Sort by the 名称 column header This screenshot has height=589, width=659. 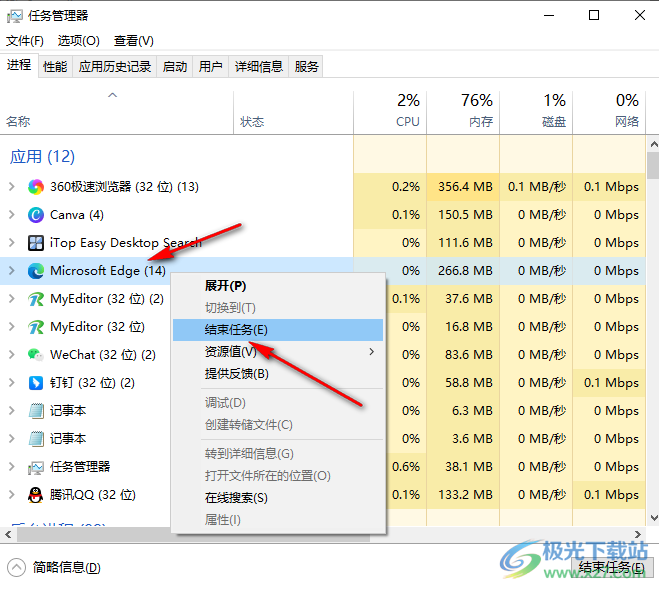[116, 113]
